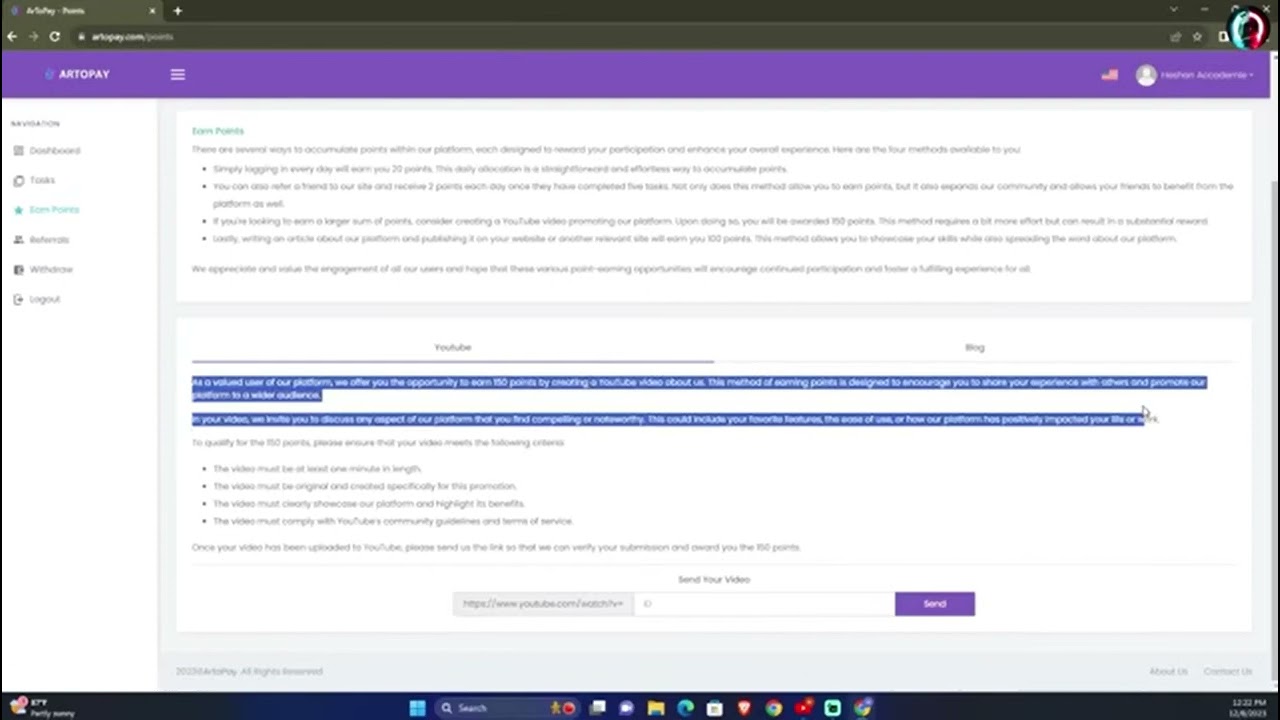This screenshot has width=1280, height=720.
Task: Click the youtube.com/watch?v= URL prefix
Action: [x=543, y=604]
